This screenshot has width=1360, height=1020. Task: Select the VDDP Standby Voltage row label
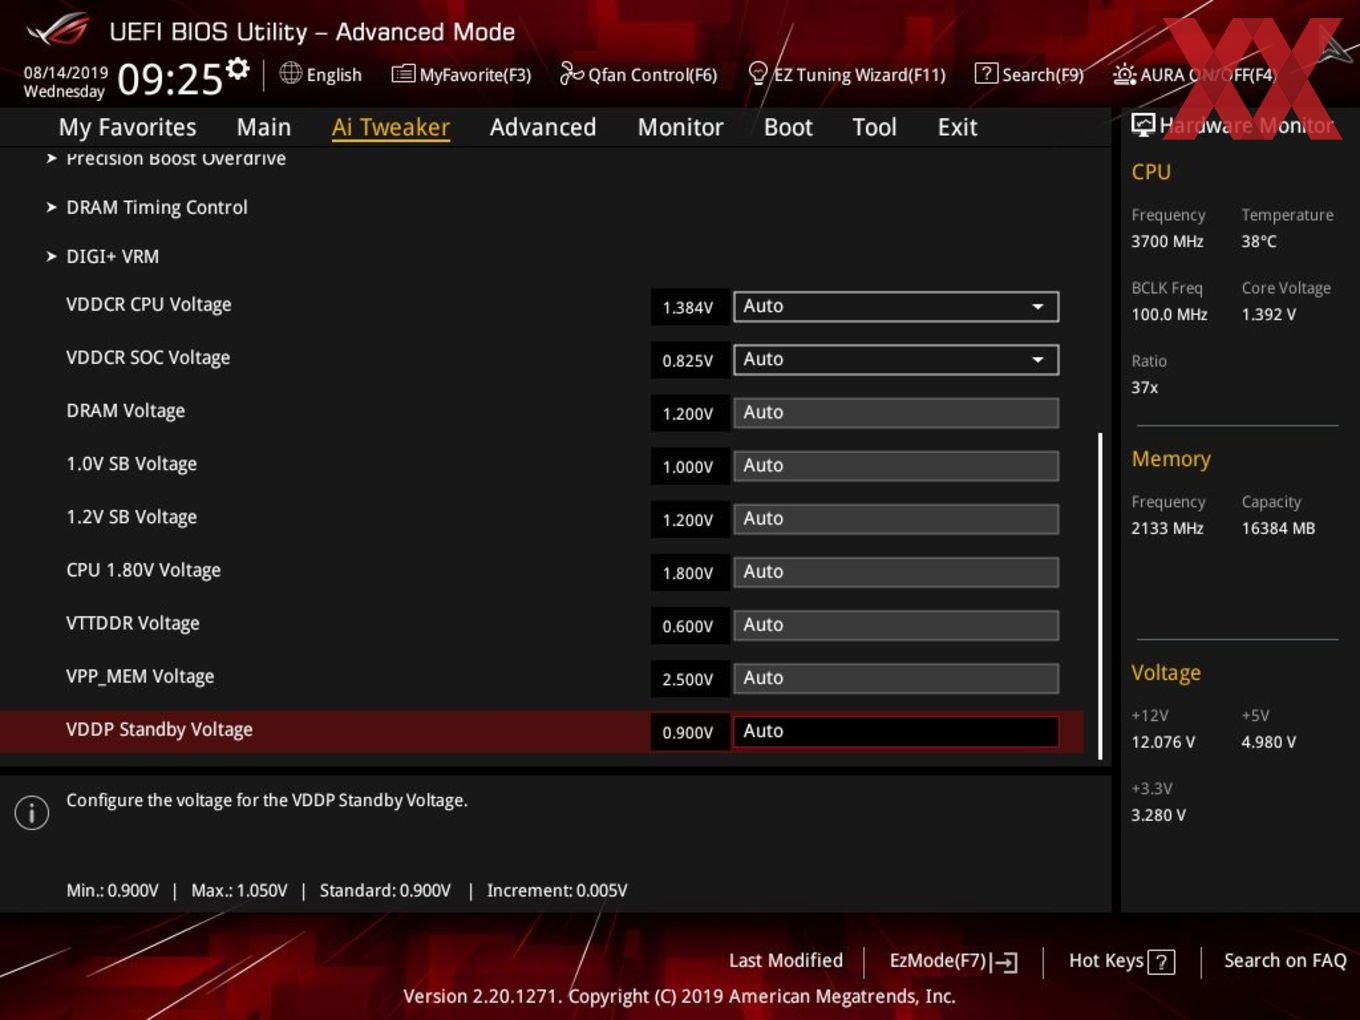[159, 729]
